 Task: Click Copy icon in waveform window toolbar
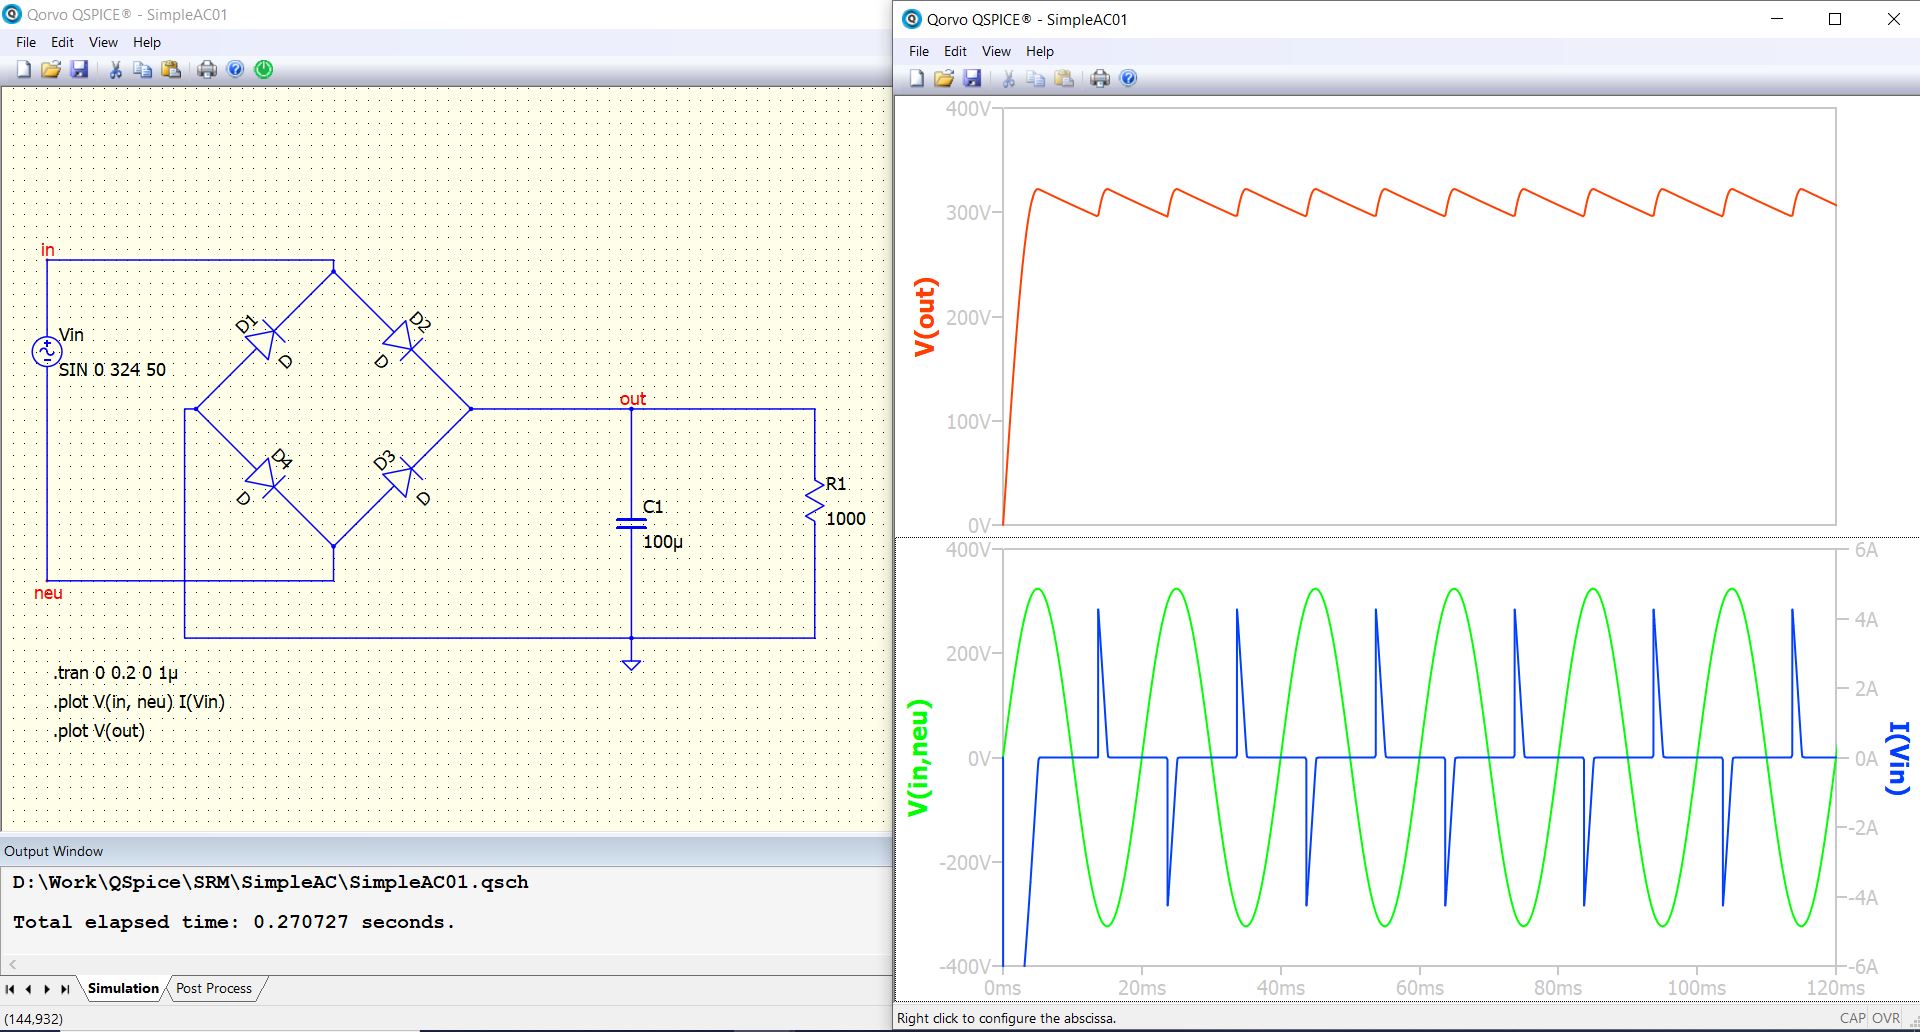pos(1036,78)
